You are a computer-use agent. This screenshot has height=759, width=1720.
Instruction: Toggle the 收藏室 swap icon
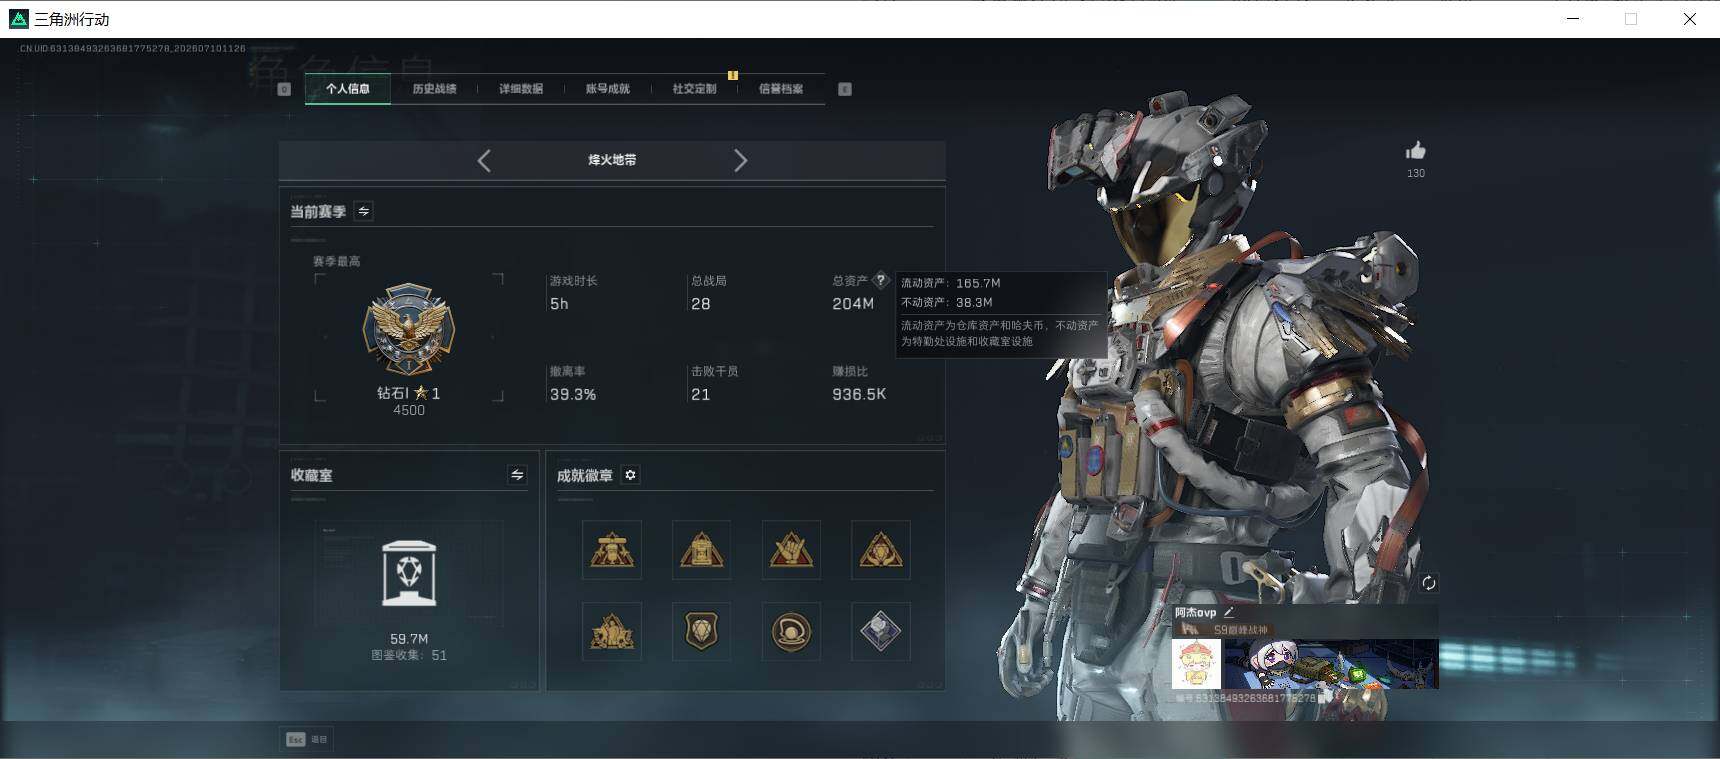click(517, 475)
